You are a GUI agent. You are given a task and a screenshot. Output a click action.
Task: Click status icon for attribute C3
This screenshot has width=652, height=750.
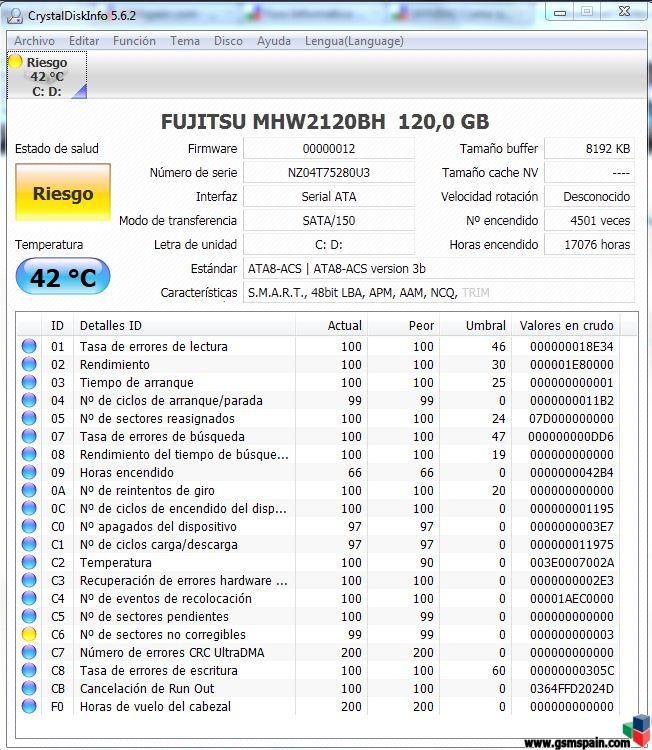click(29, 580)
